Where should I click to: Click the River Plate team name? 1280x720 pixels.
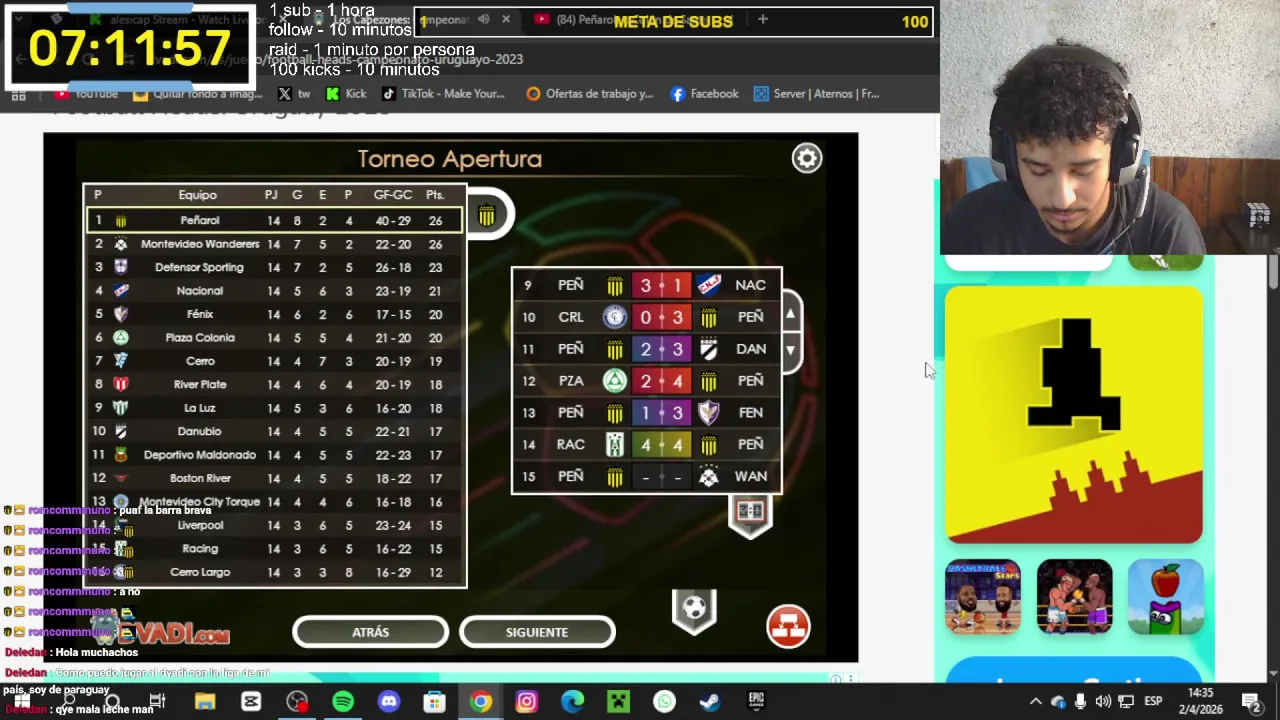point(200,384)
